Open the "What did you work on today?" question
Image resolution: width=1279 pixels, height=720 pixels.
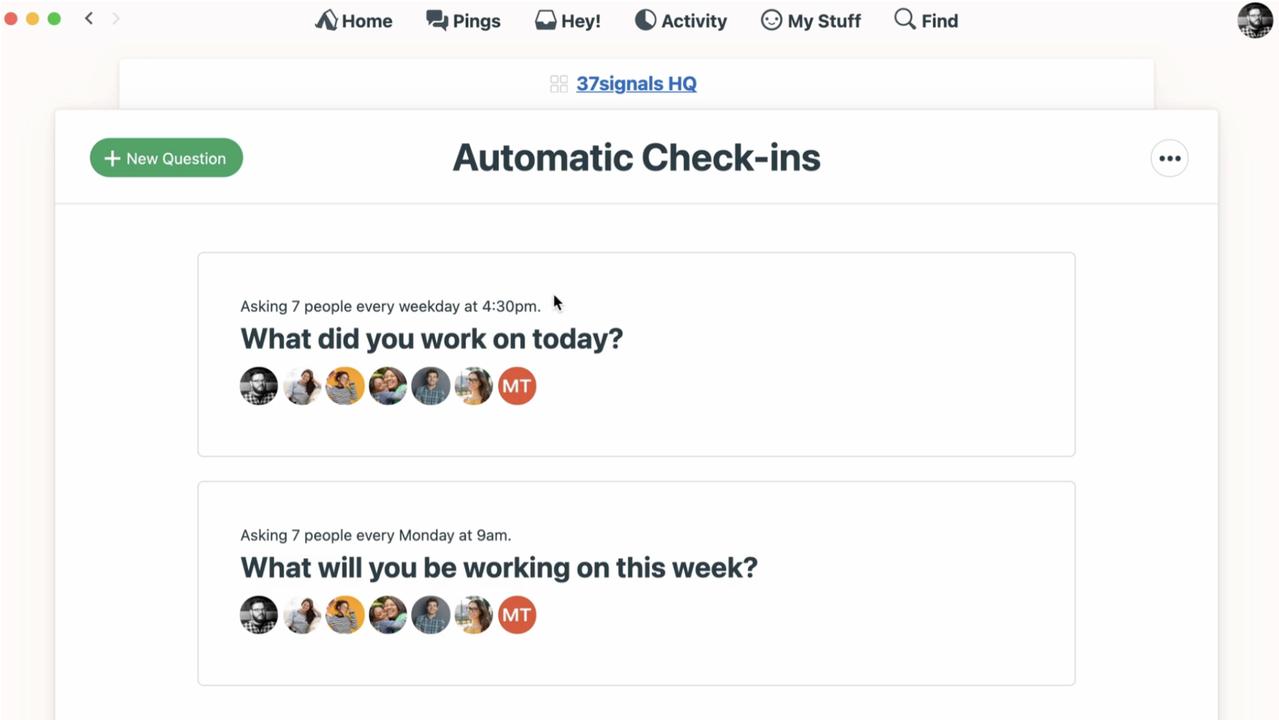point(431,339)
